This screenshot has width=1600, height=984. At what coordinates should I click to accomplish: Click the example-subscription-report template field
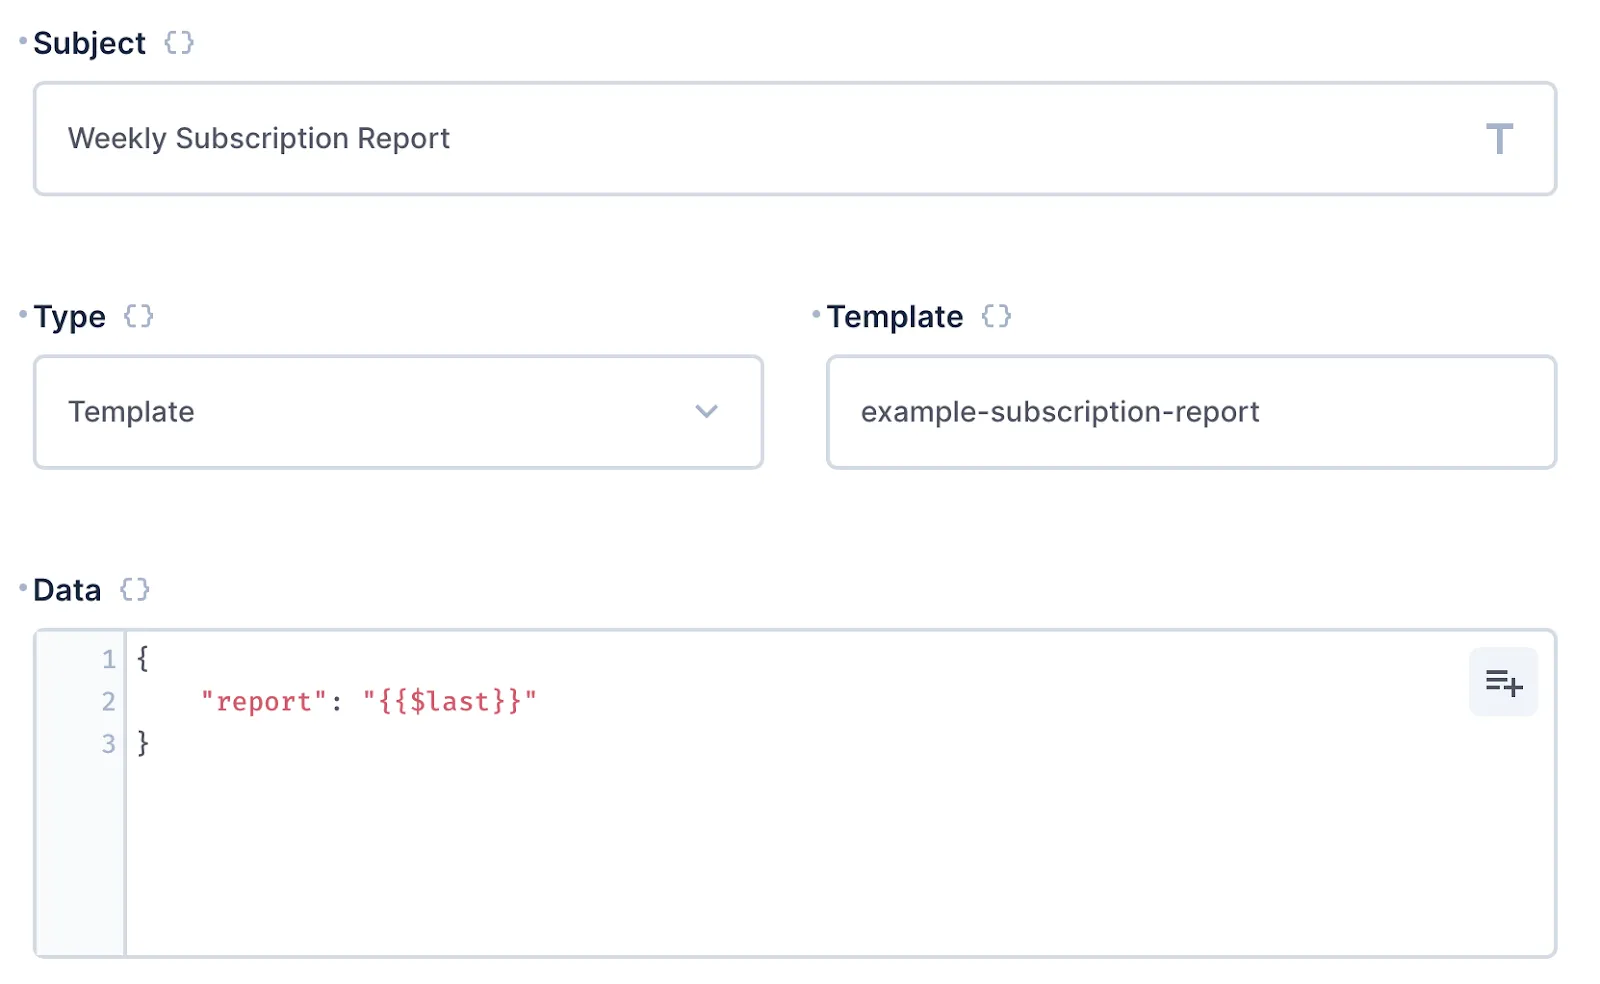point(1062,412)
